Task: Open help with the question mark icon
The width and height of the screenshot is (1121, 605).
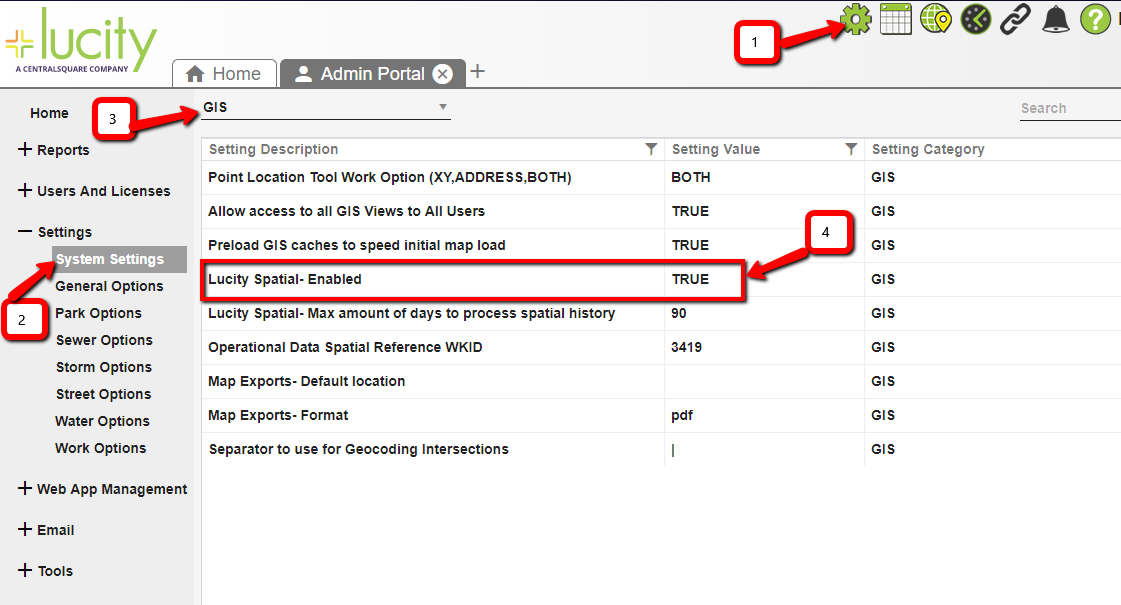Action: click(x=1095, y=19)
